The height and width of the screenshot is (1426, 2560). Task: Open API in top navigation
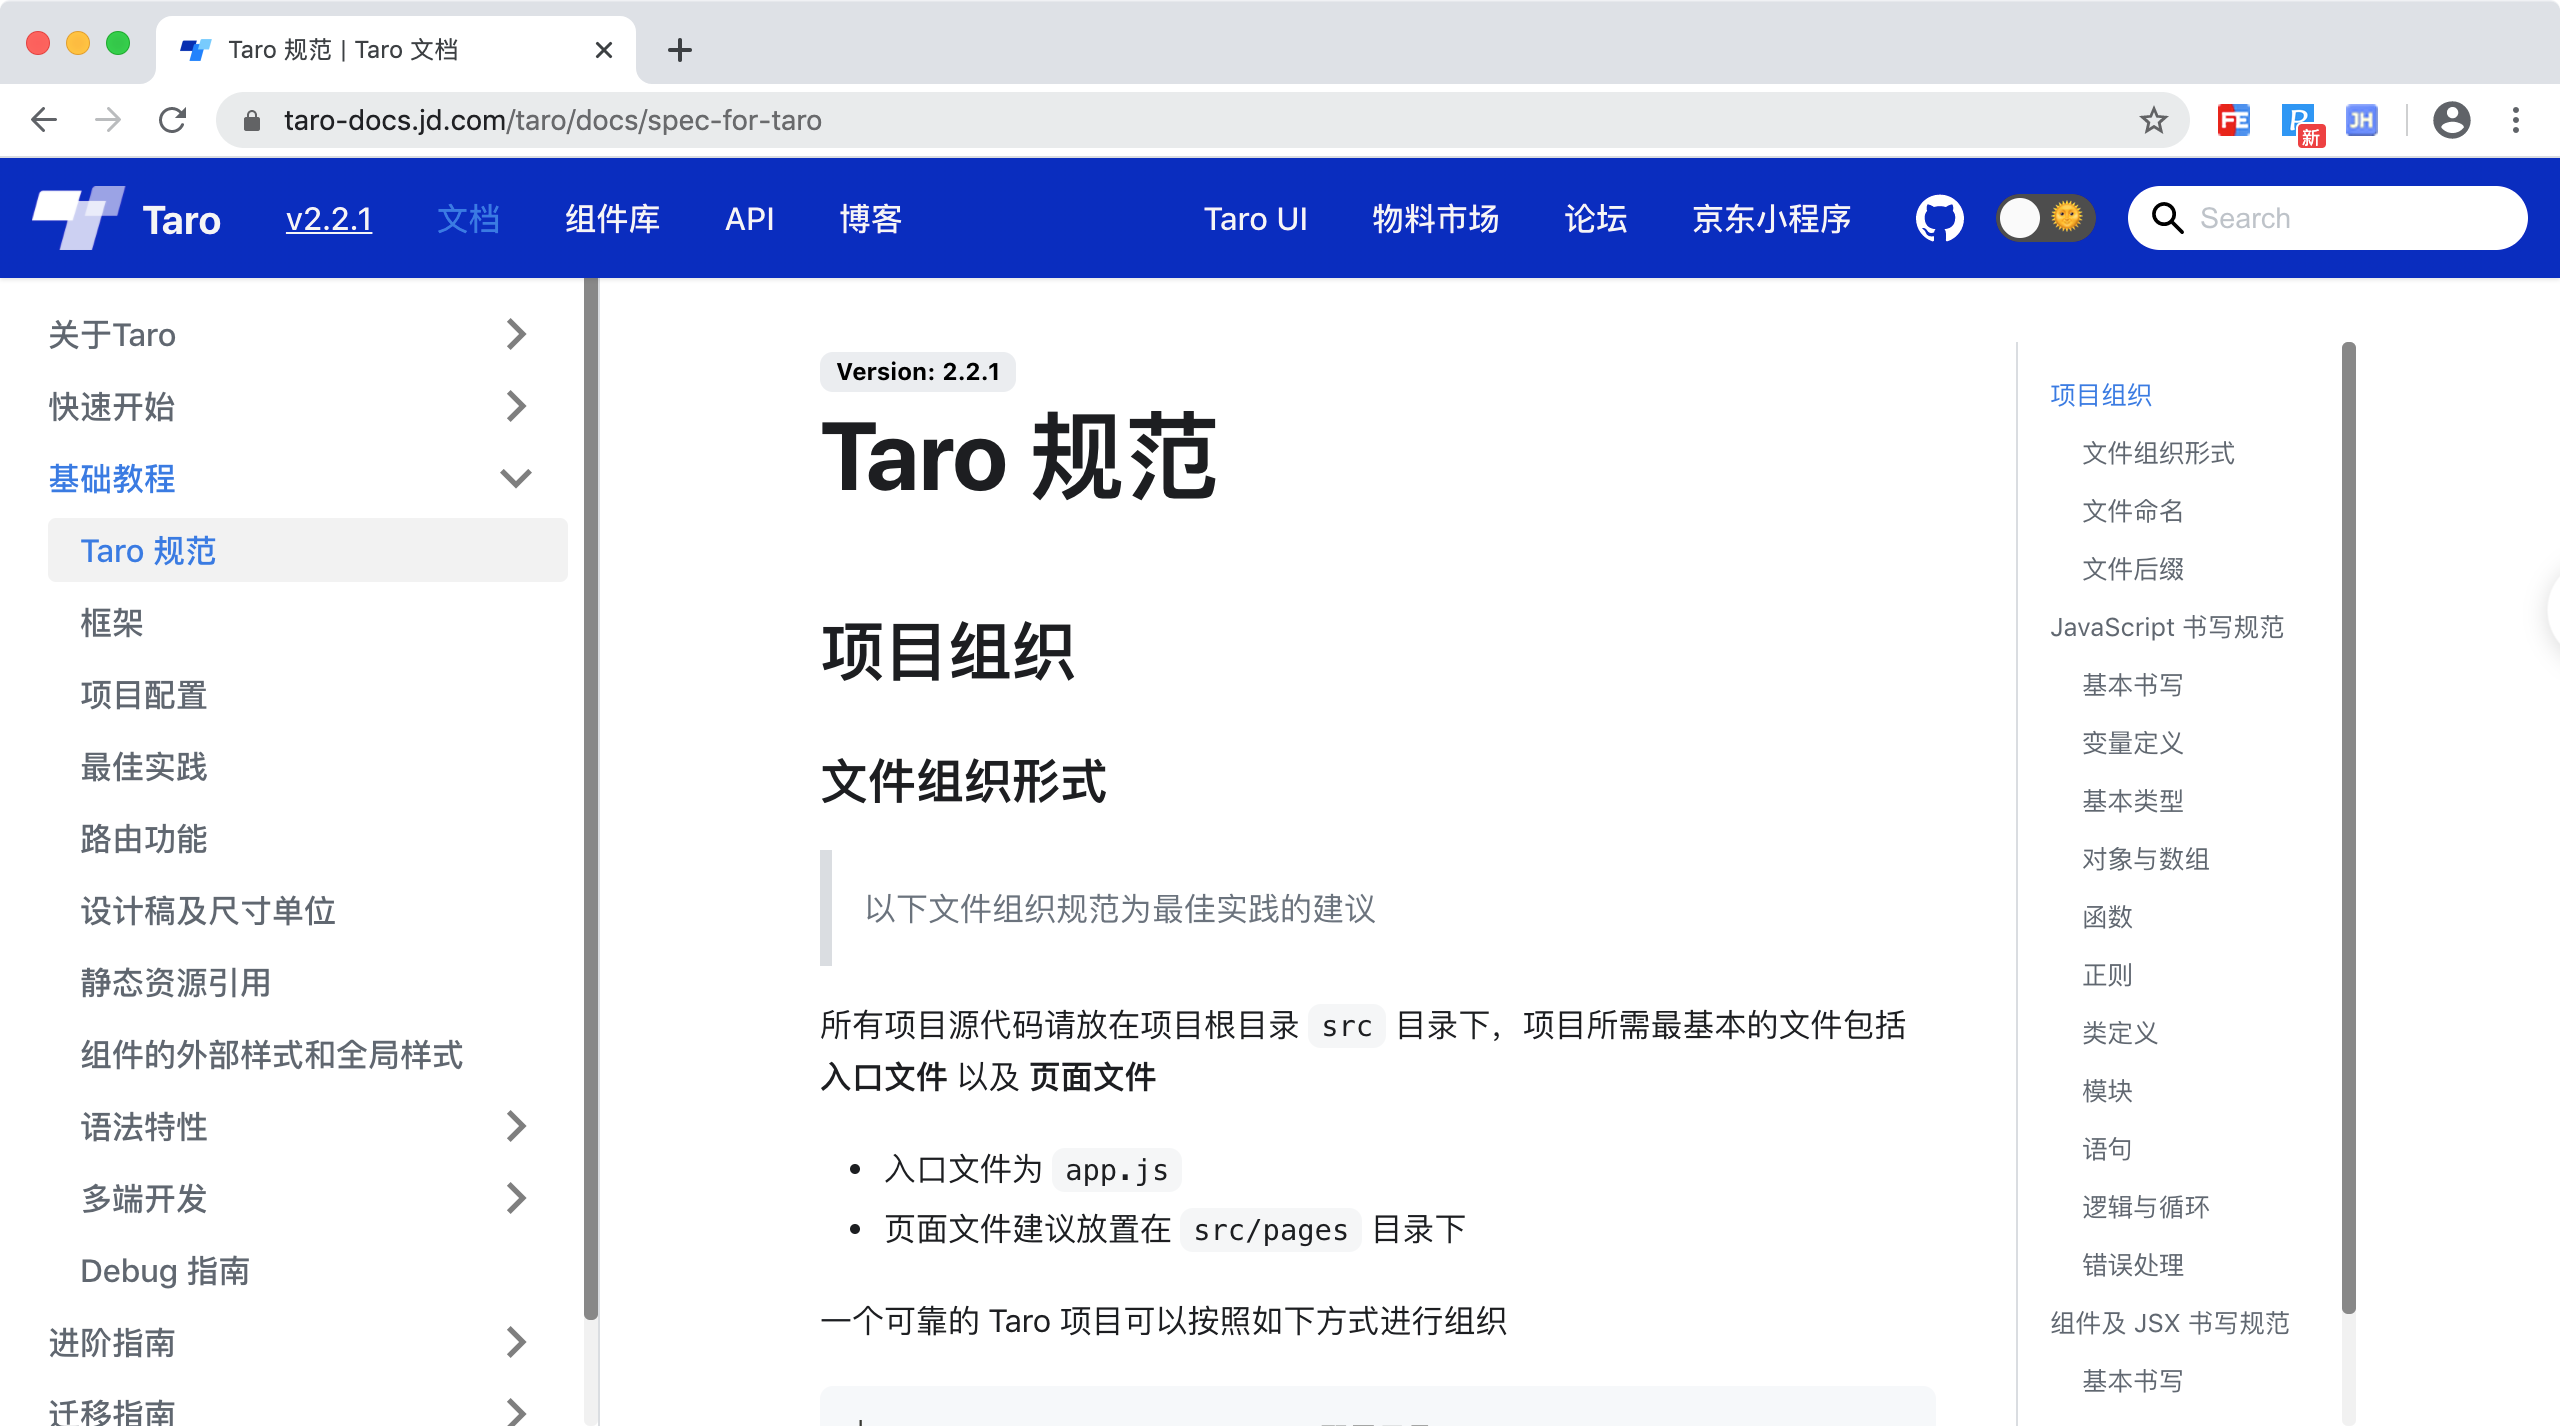tap(749, 218)
